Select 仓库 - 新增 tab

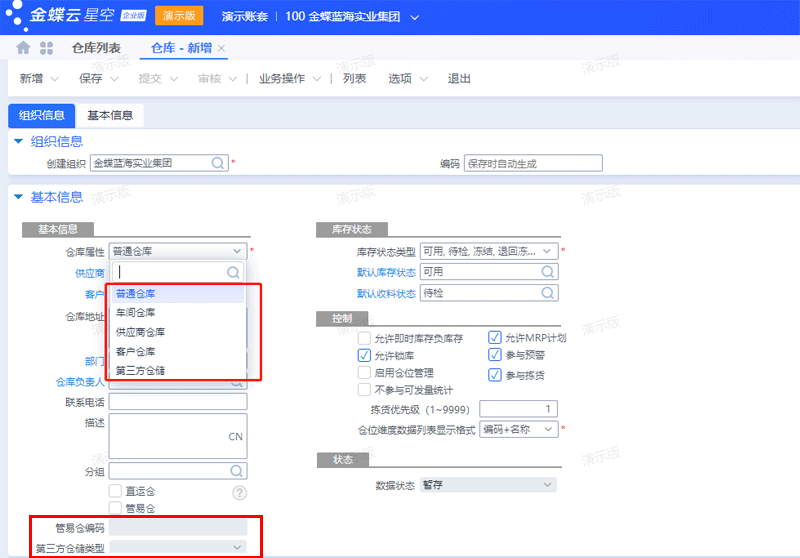point(181,48)
